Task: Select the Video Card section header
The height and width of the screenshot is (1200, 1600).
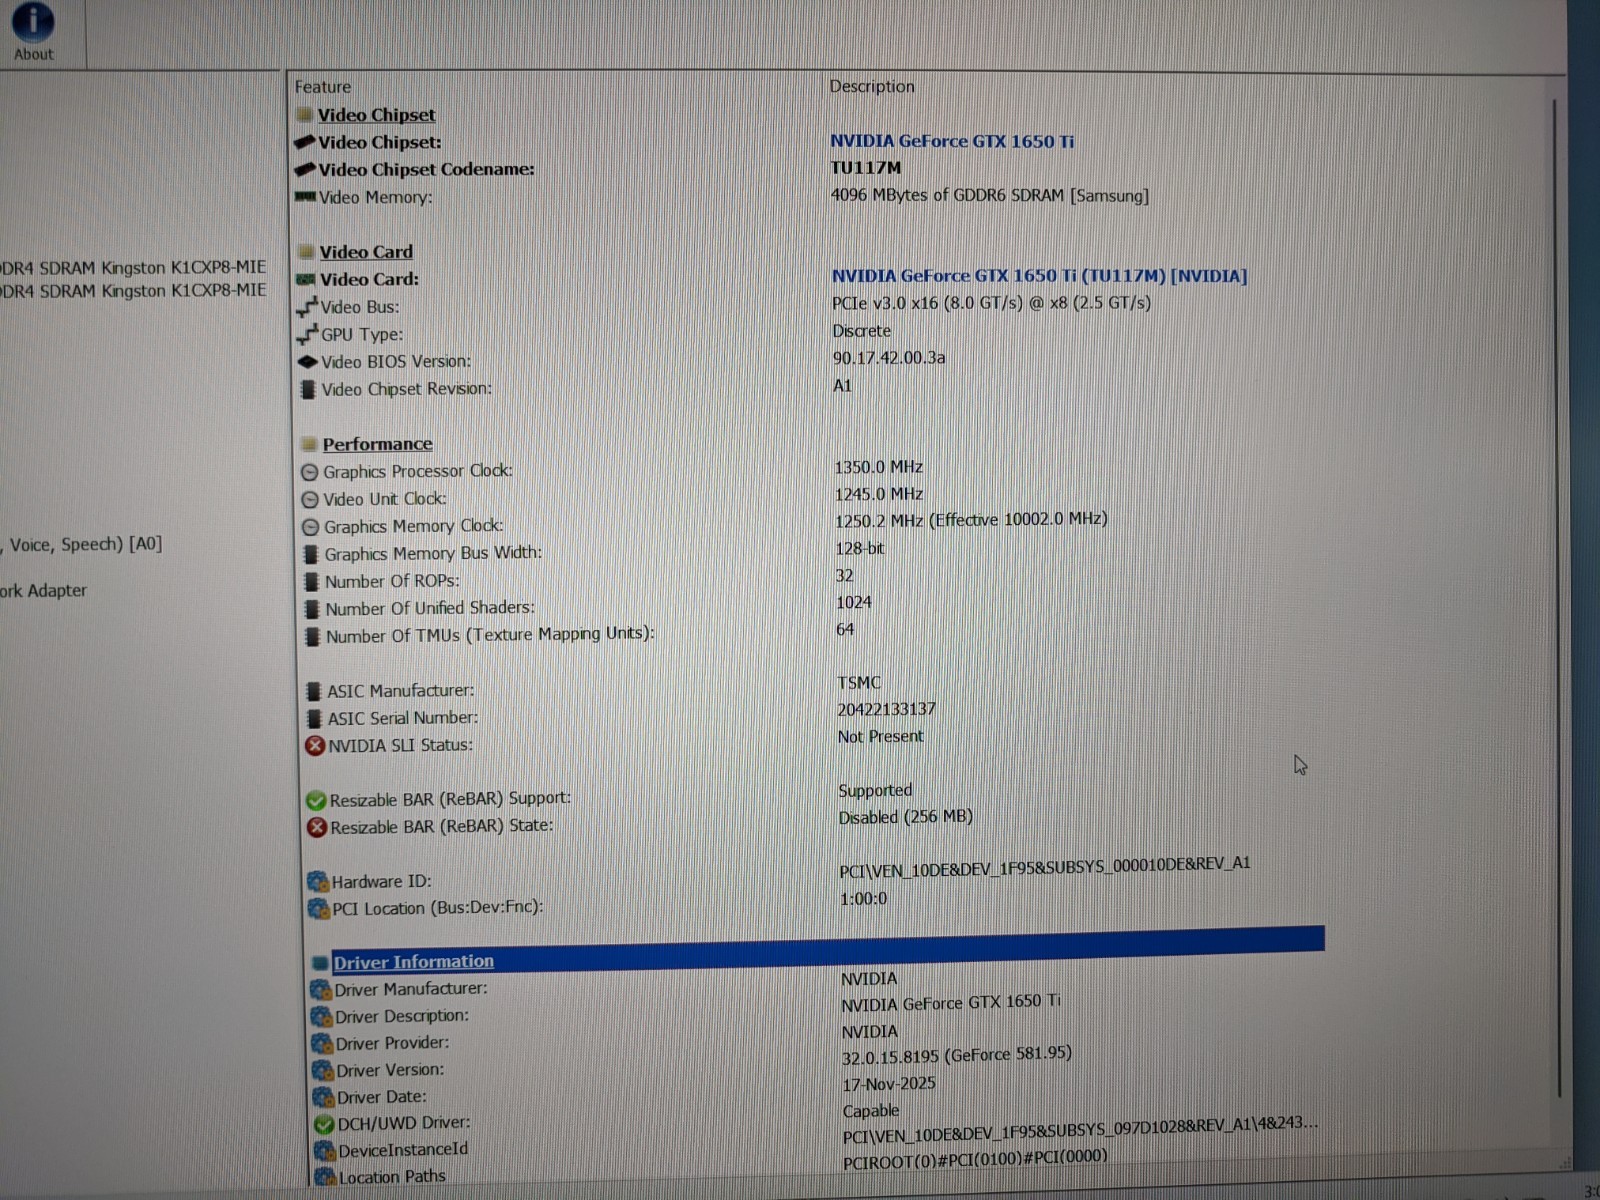Action: click(366, 252)
